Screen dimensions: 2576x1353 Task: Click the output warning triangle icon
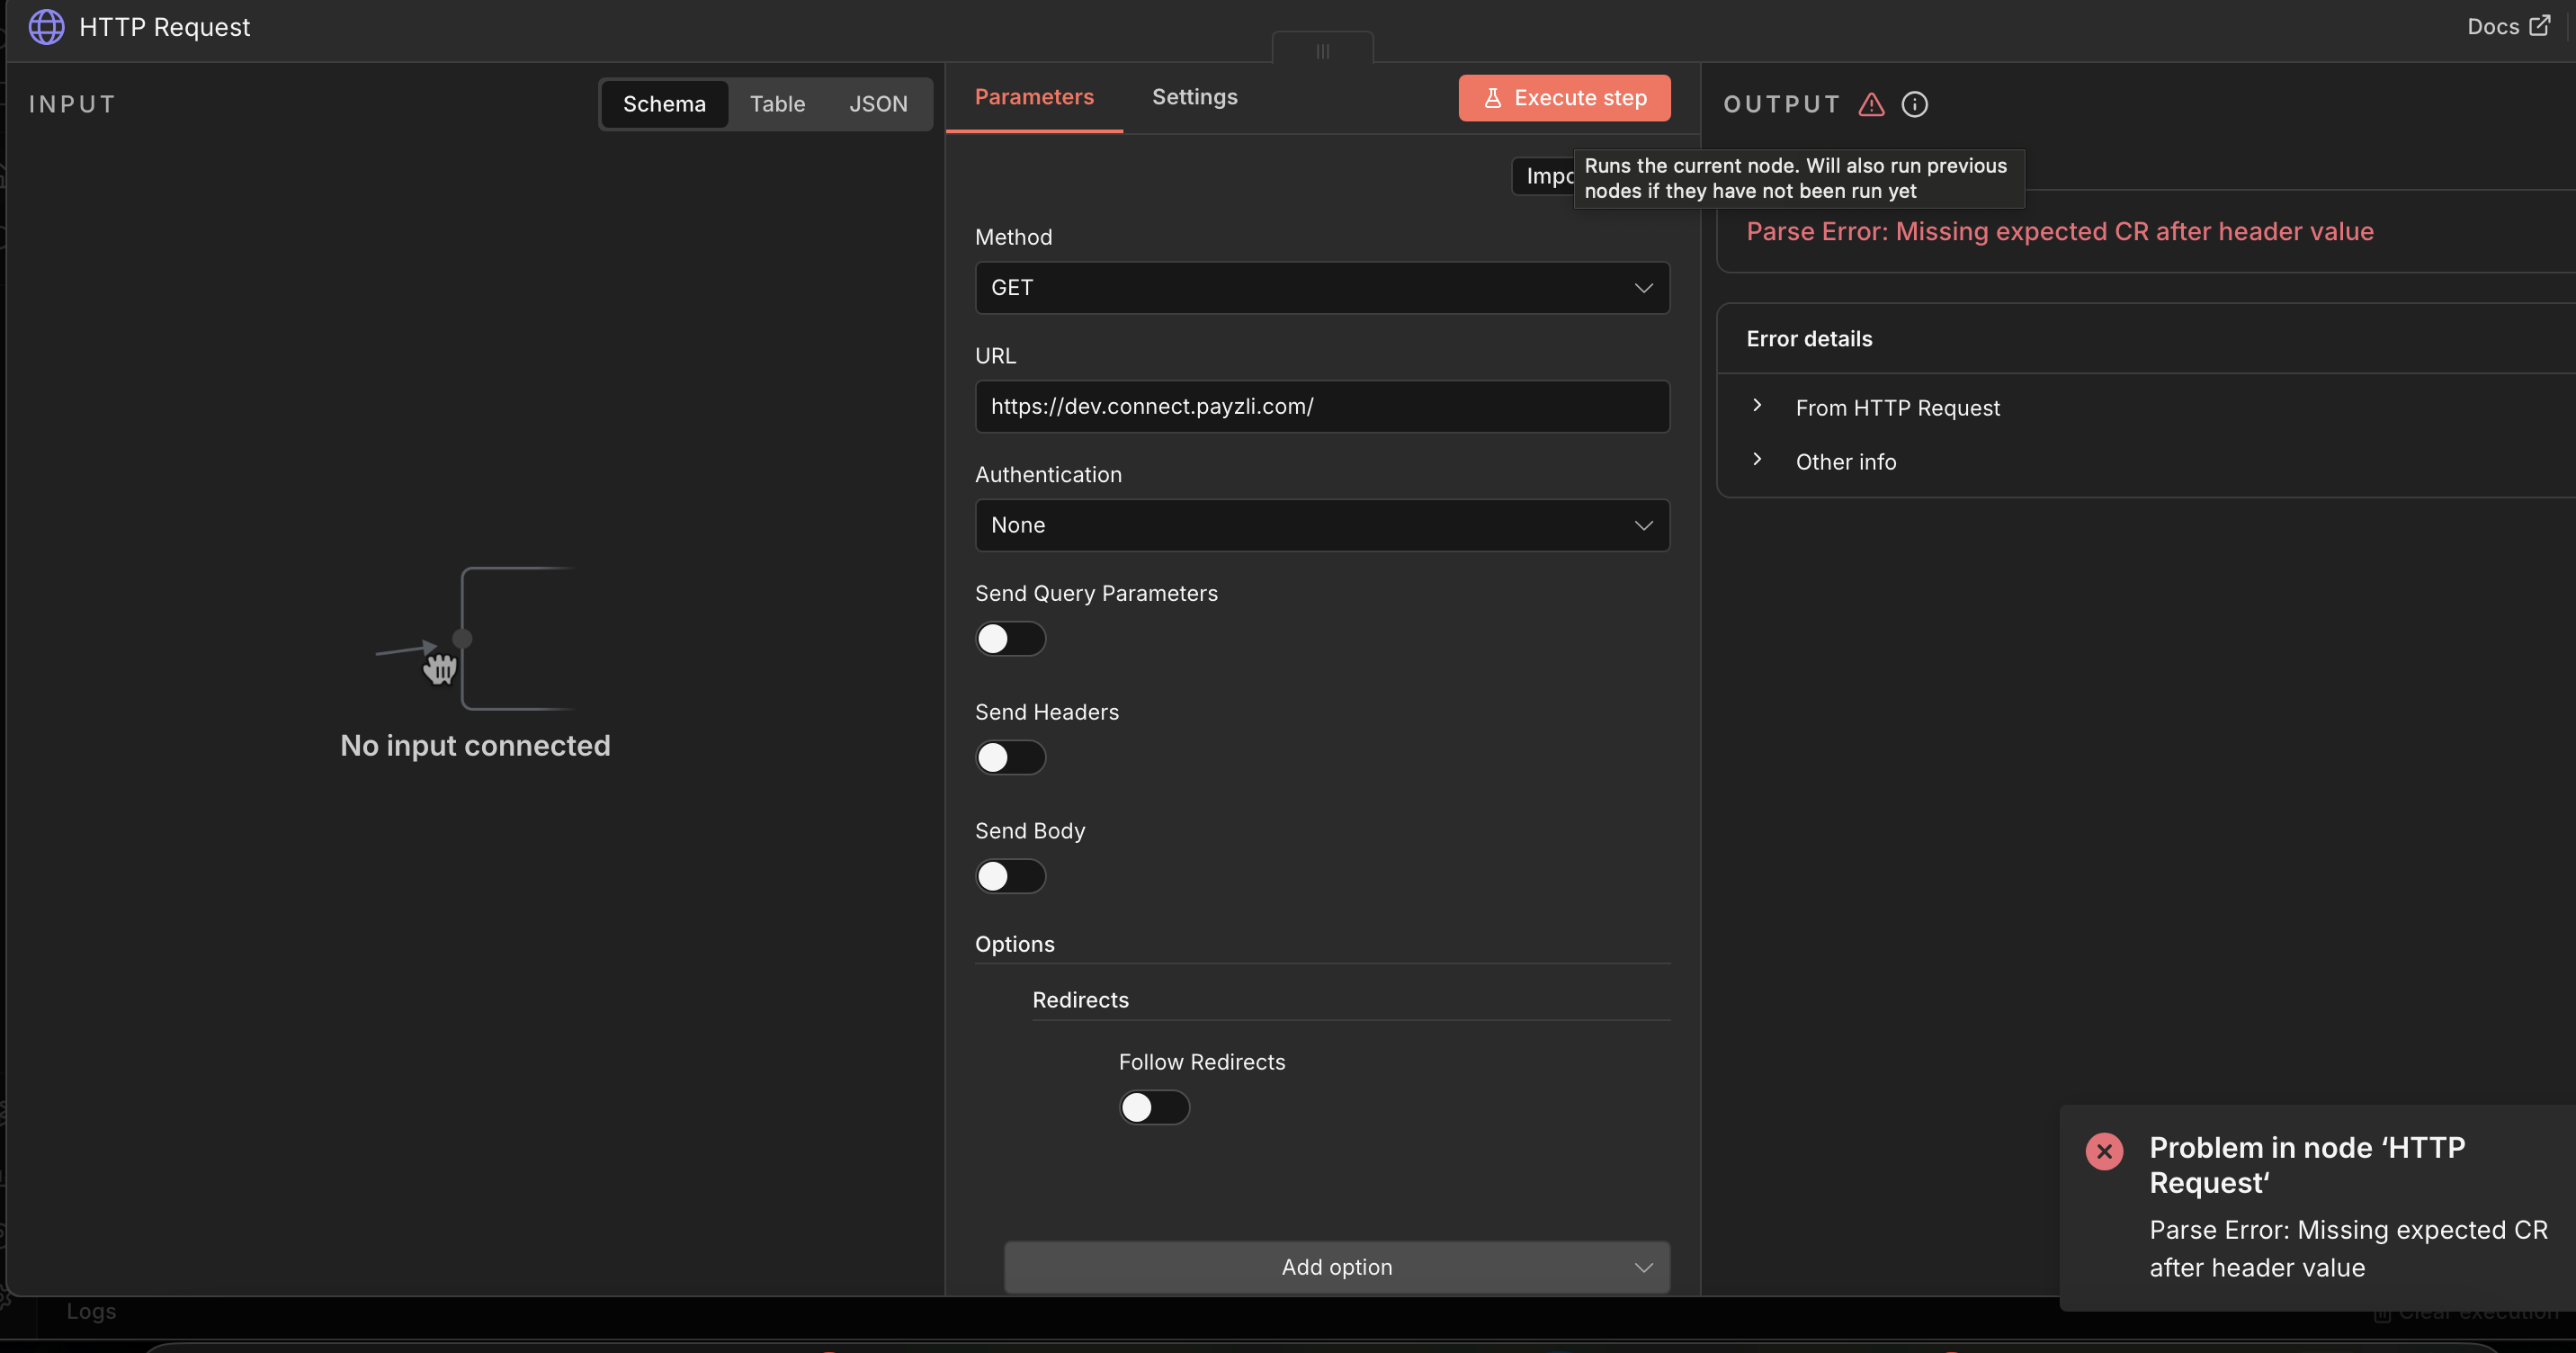click(x=1871, y=104)
